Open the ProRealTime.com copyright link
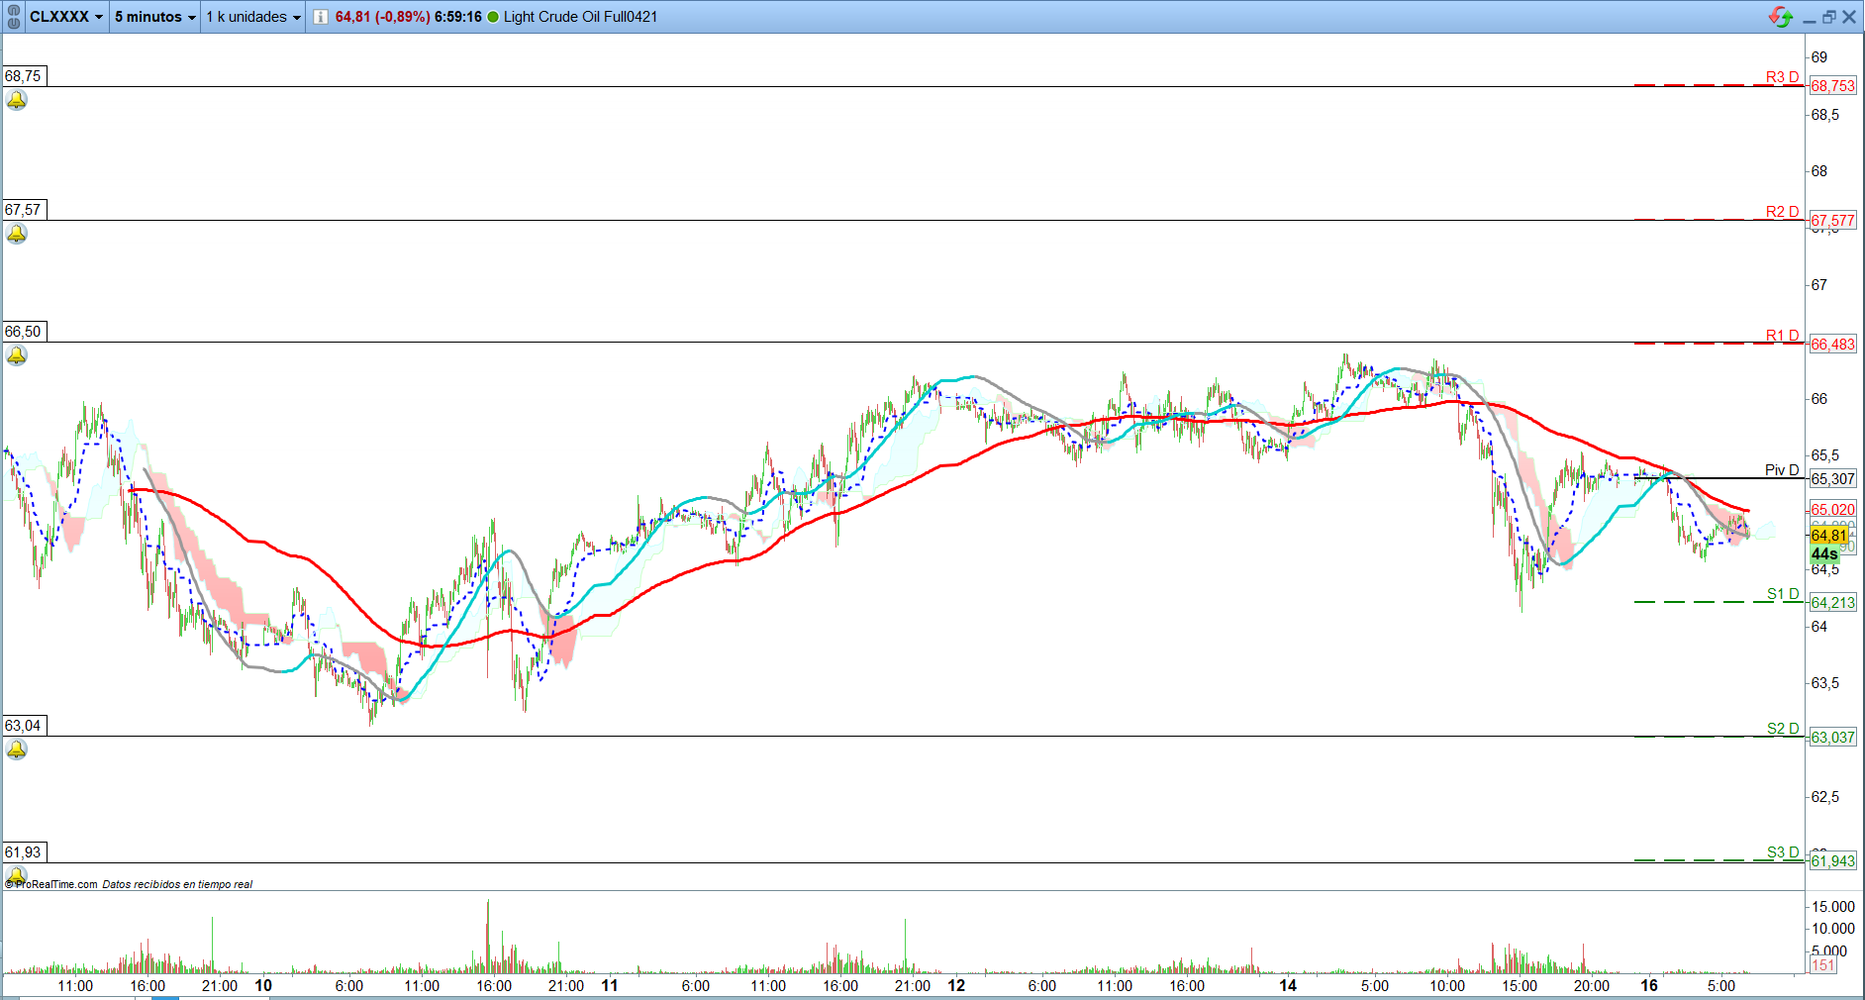This screenshot has height=1000, width=1865. [51, 884]
